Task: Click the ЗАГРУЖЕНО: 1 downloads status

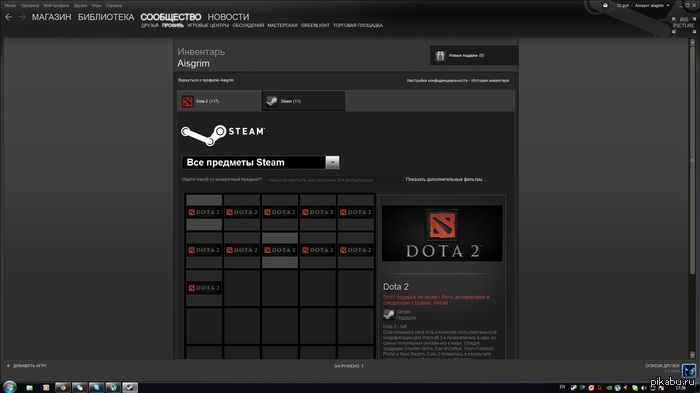Action: 349,366
